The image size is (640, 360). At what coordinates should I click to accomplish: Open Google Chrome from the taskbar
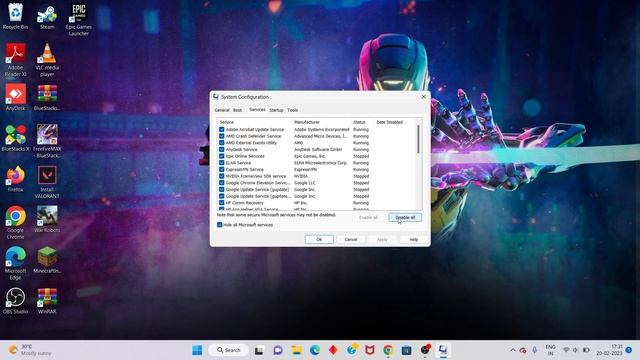tap(388, 350)
